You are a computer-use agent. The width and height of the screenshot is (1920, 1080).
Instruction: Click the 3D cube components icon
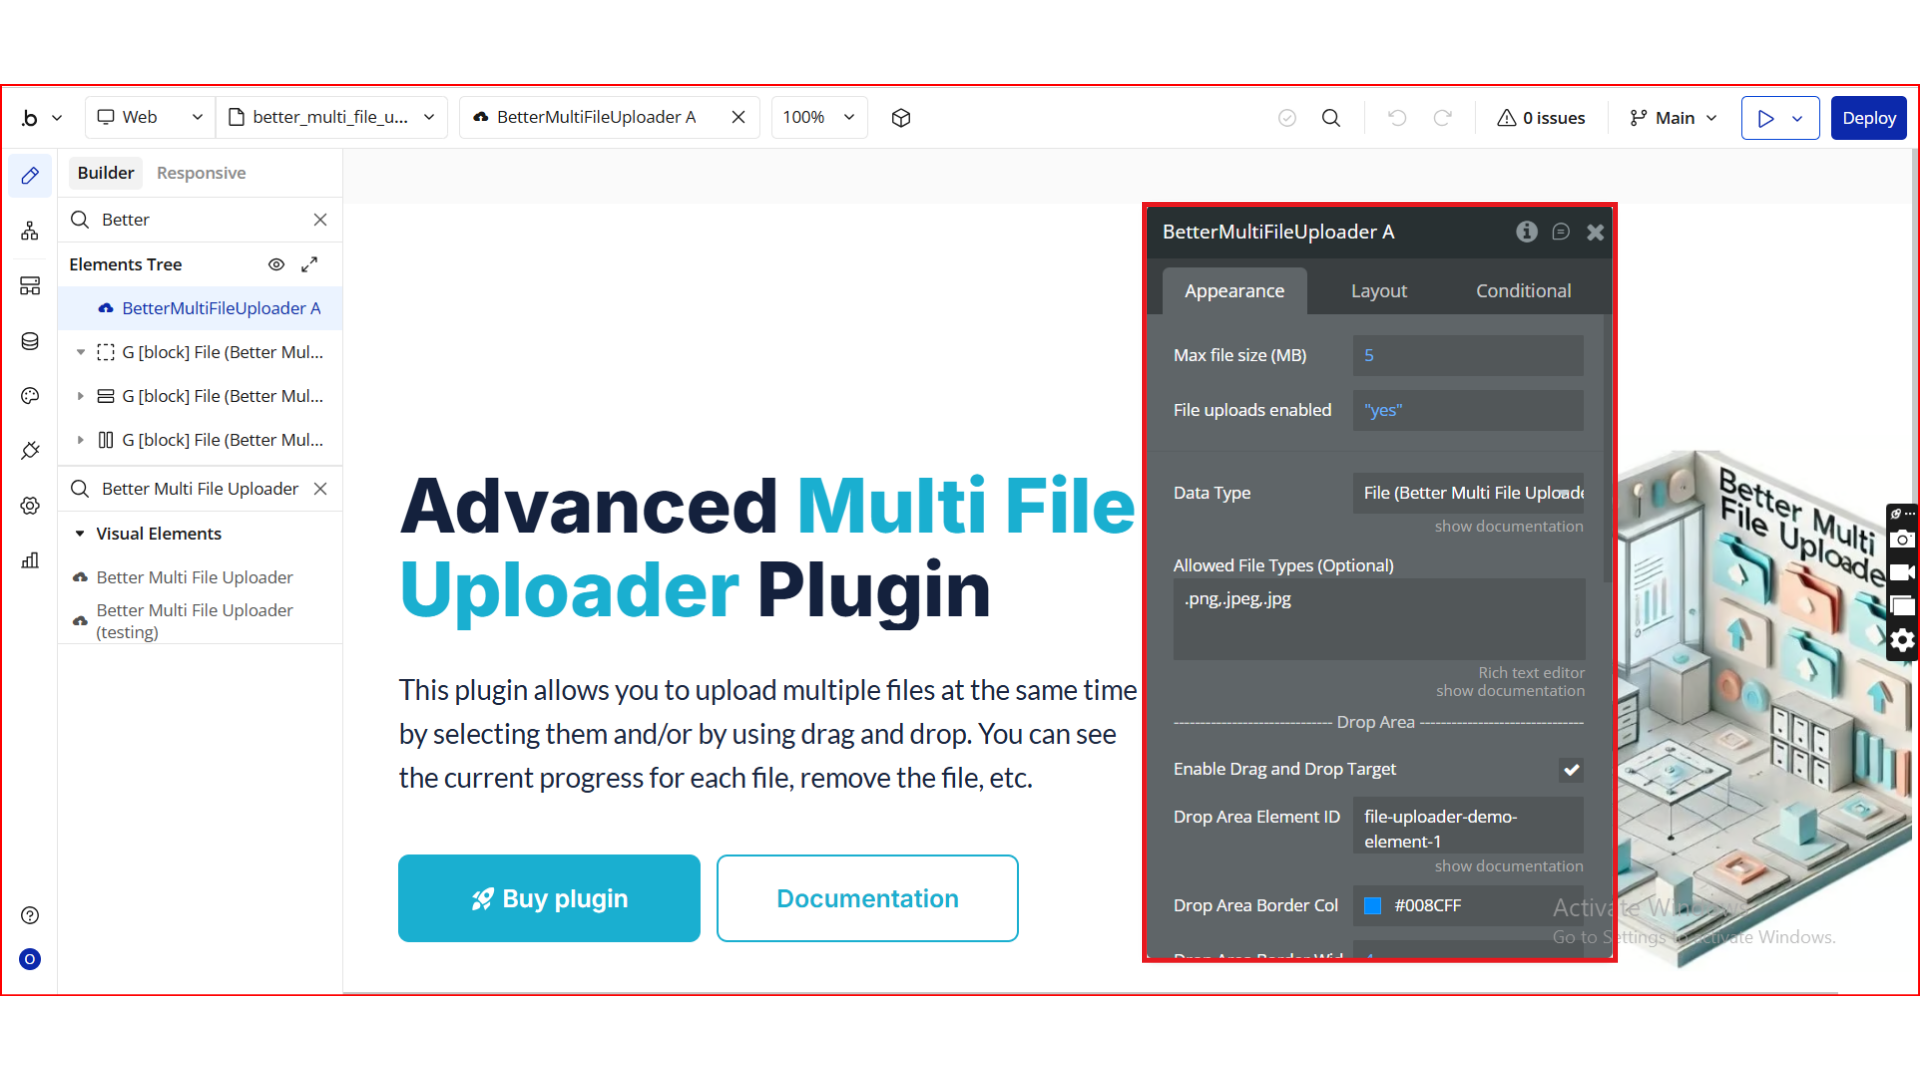901,118
